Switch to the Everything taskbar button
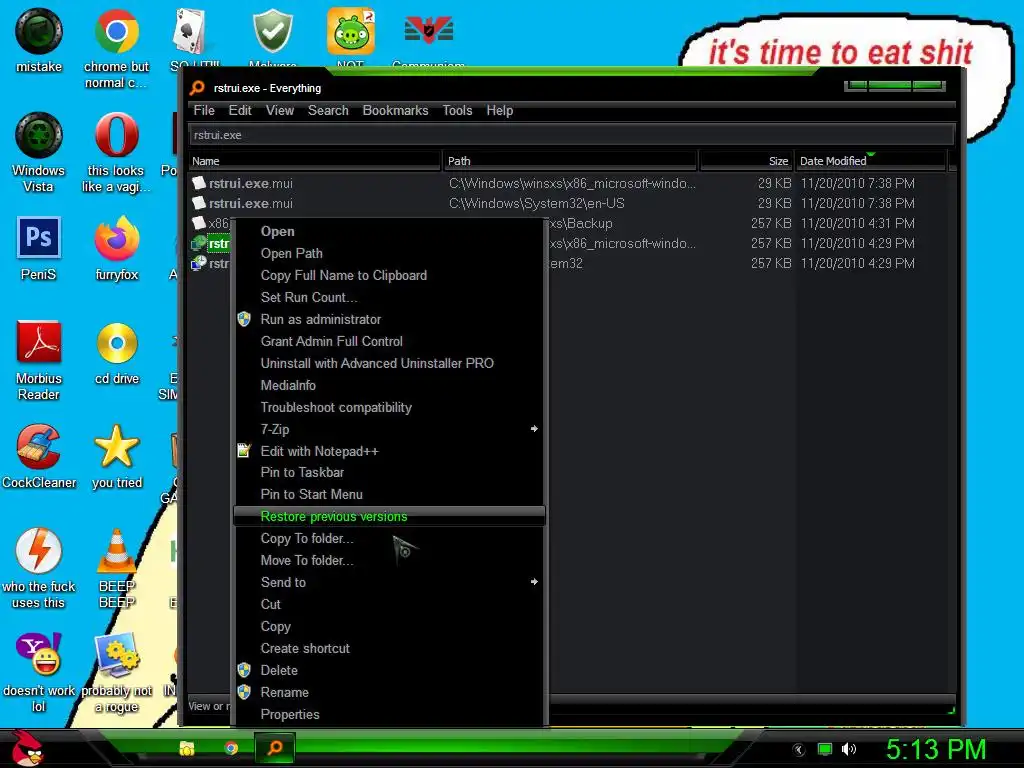Screen dimensions: 1024x768 tap(275, 748)
